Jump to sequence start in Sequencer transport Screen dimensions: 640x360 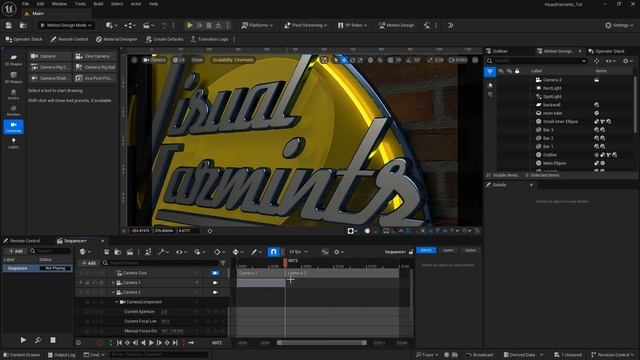[119, 343]
